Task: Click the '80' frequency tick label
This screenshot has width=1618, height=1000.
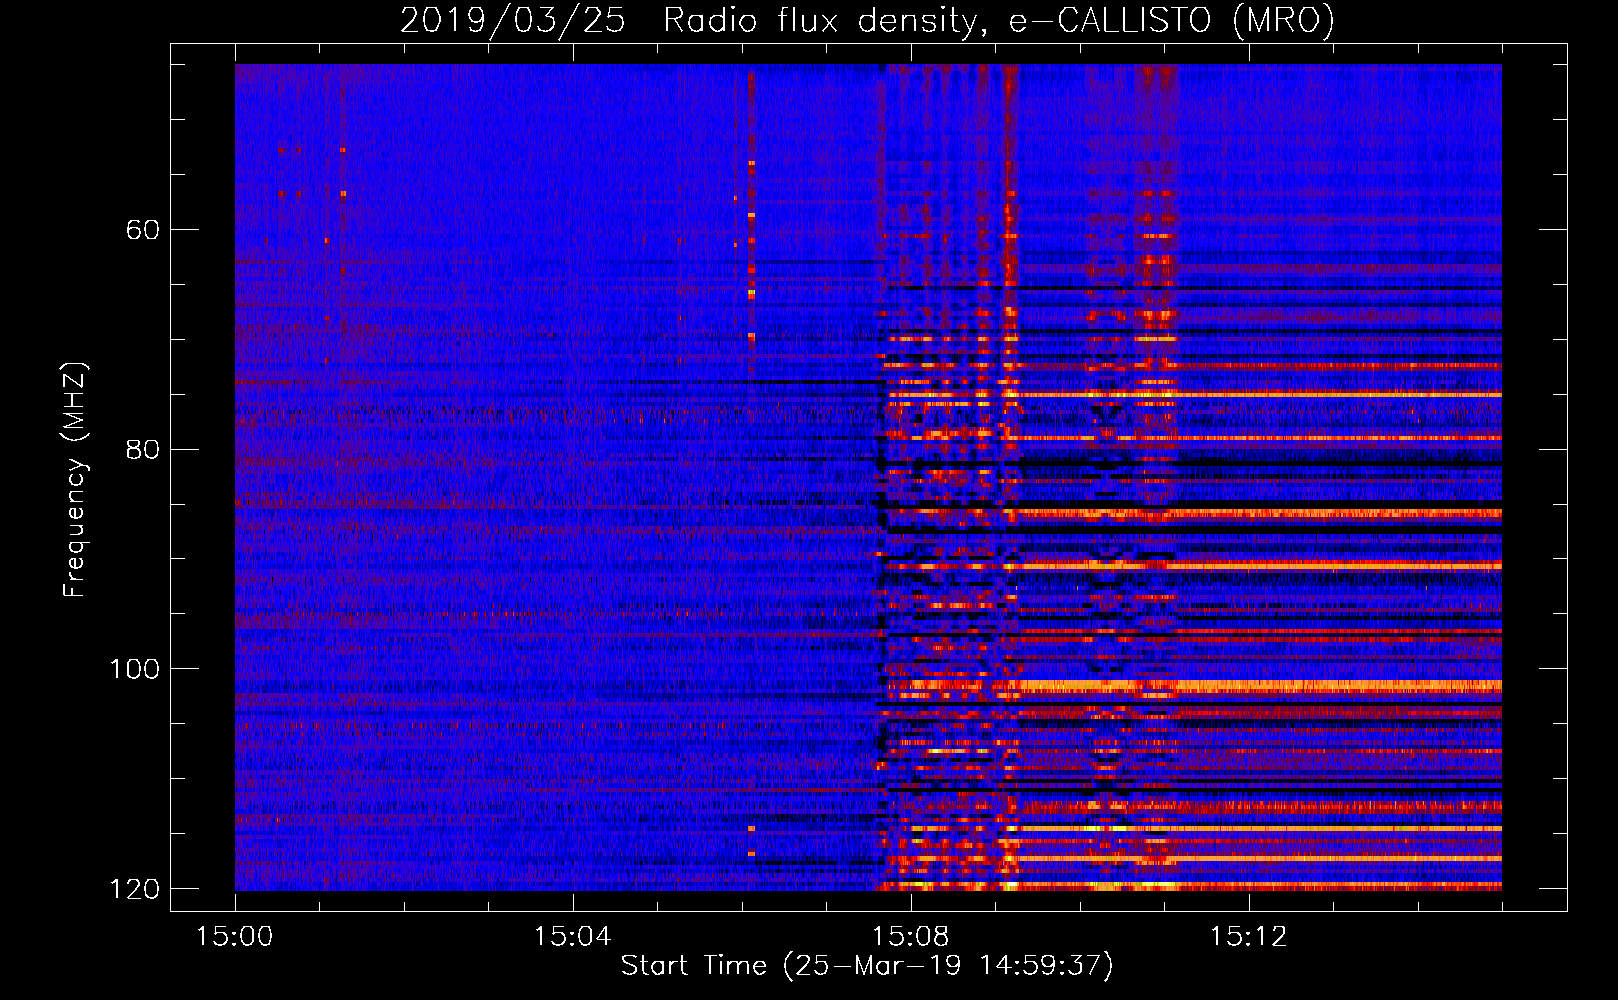Action: coord(143,449)
